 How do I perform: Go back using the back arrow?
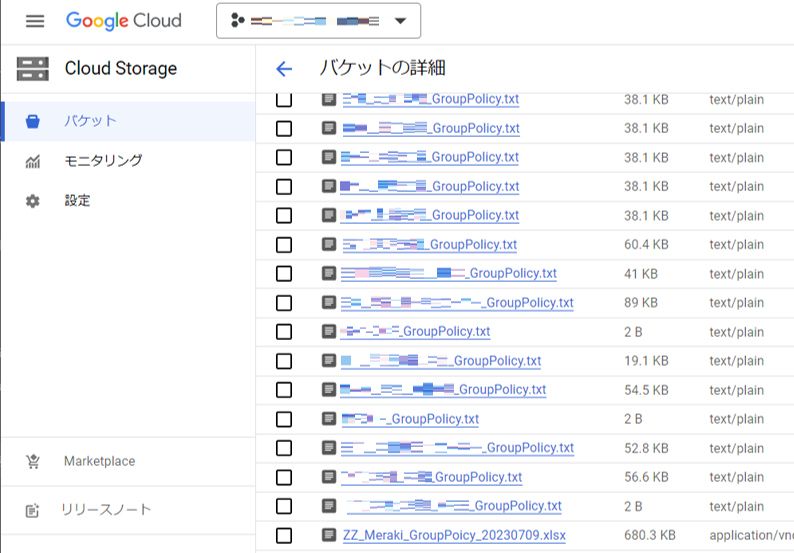284,68
